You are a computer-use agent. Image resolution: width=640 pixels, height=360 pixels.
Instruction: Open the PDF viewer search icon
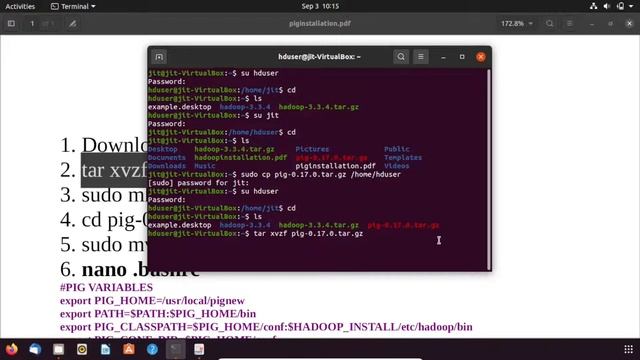[550, 24]
